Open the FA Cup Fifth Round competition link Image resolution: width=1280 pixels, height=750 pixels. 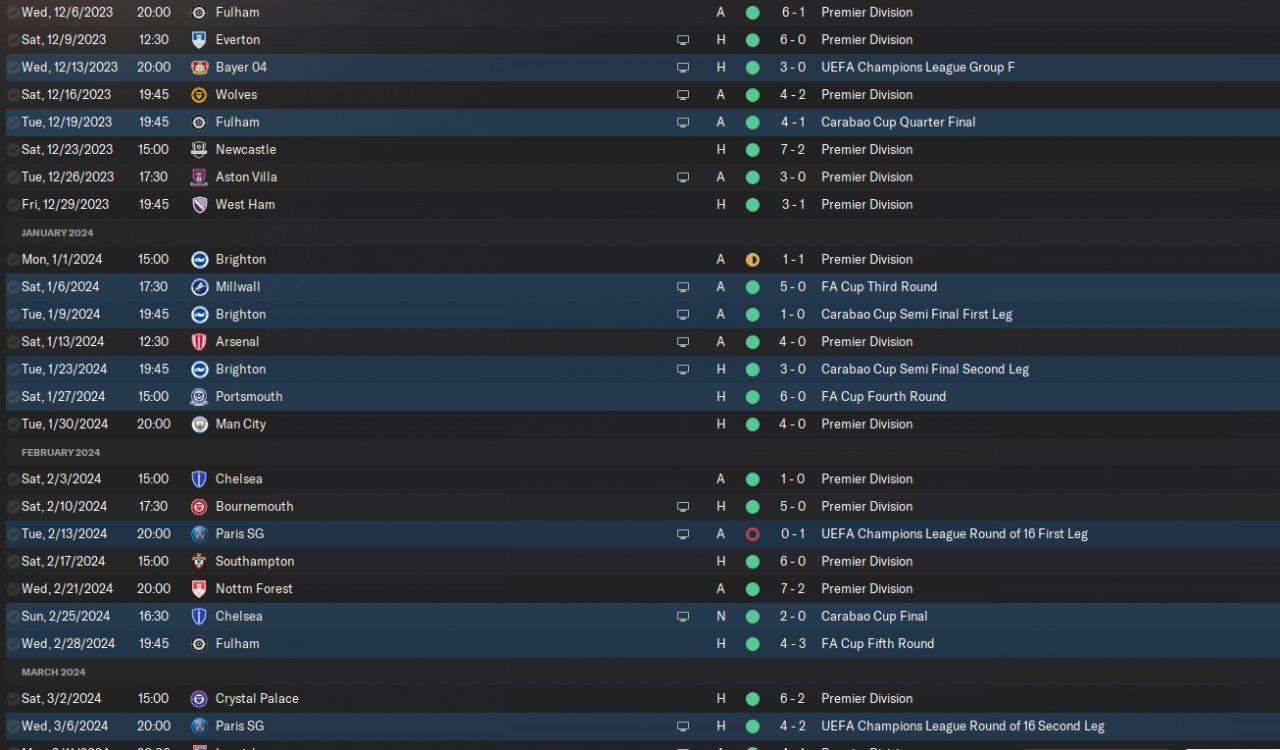[x=878, y=644]
